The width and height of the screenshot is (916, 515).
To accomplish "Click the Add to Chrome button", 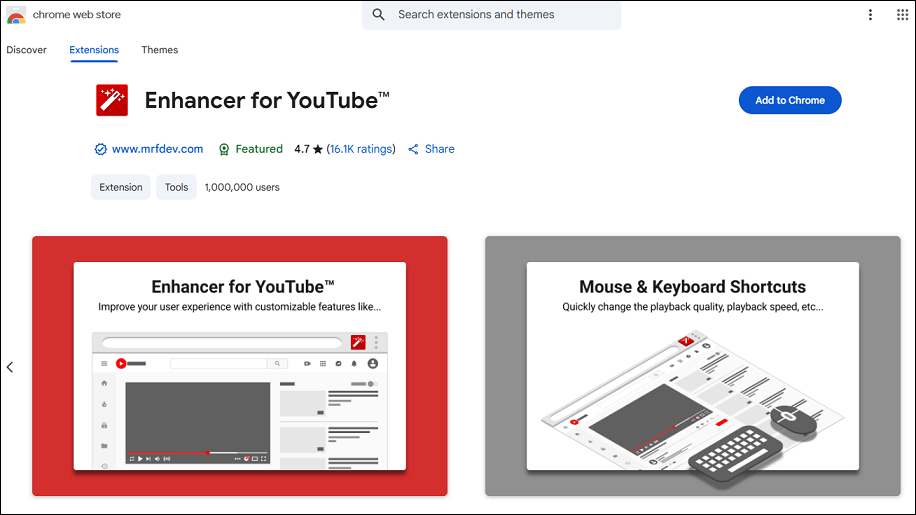I will pos(790,100).
